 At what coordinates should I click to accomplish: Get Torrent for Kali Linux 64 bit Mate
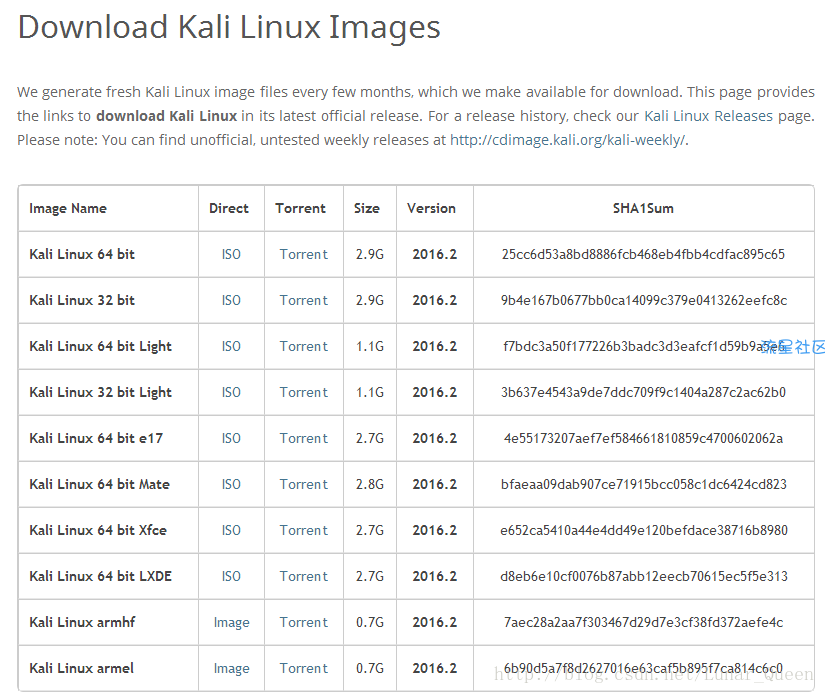coord(304,485)
